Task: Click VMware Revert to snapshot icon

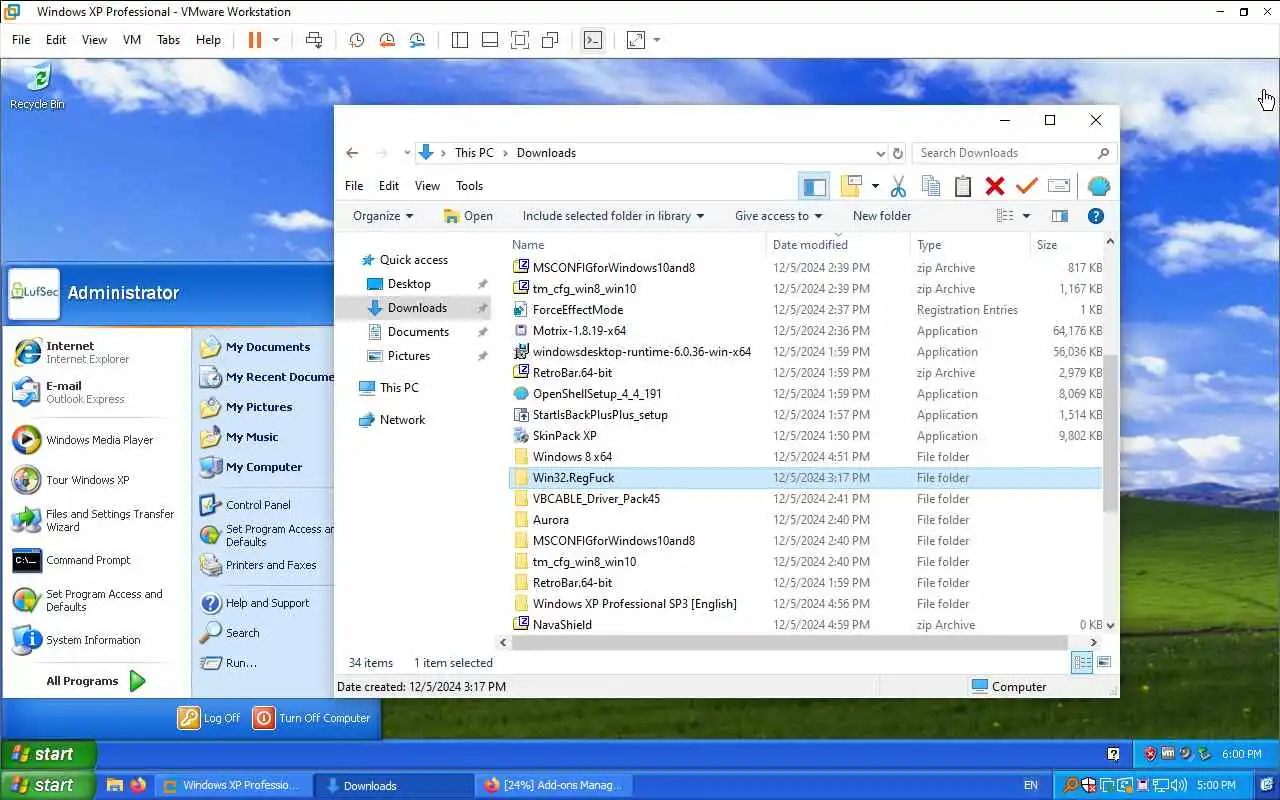Action: tap(387, 40)
